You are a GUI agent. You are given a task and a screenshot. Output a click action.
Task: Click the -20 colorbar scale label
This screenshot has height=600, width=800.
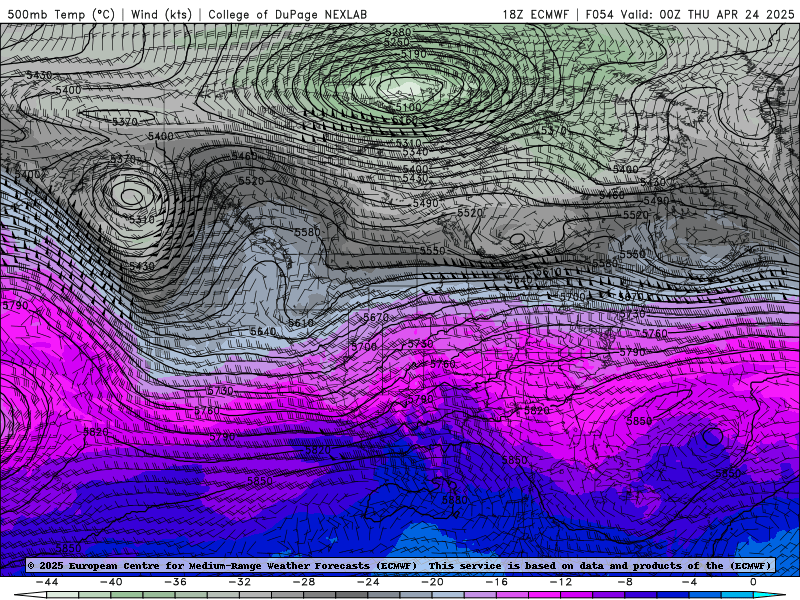432,582
